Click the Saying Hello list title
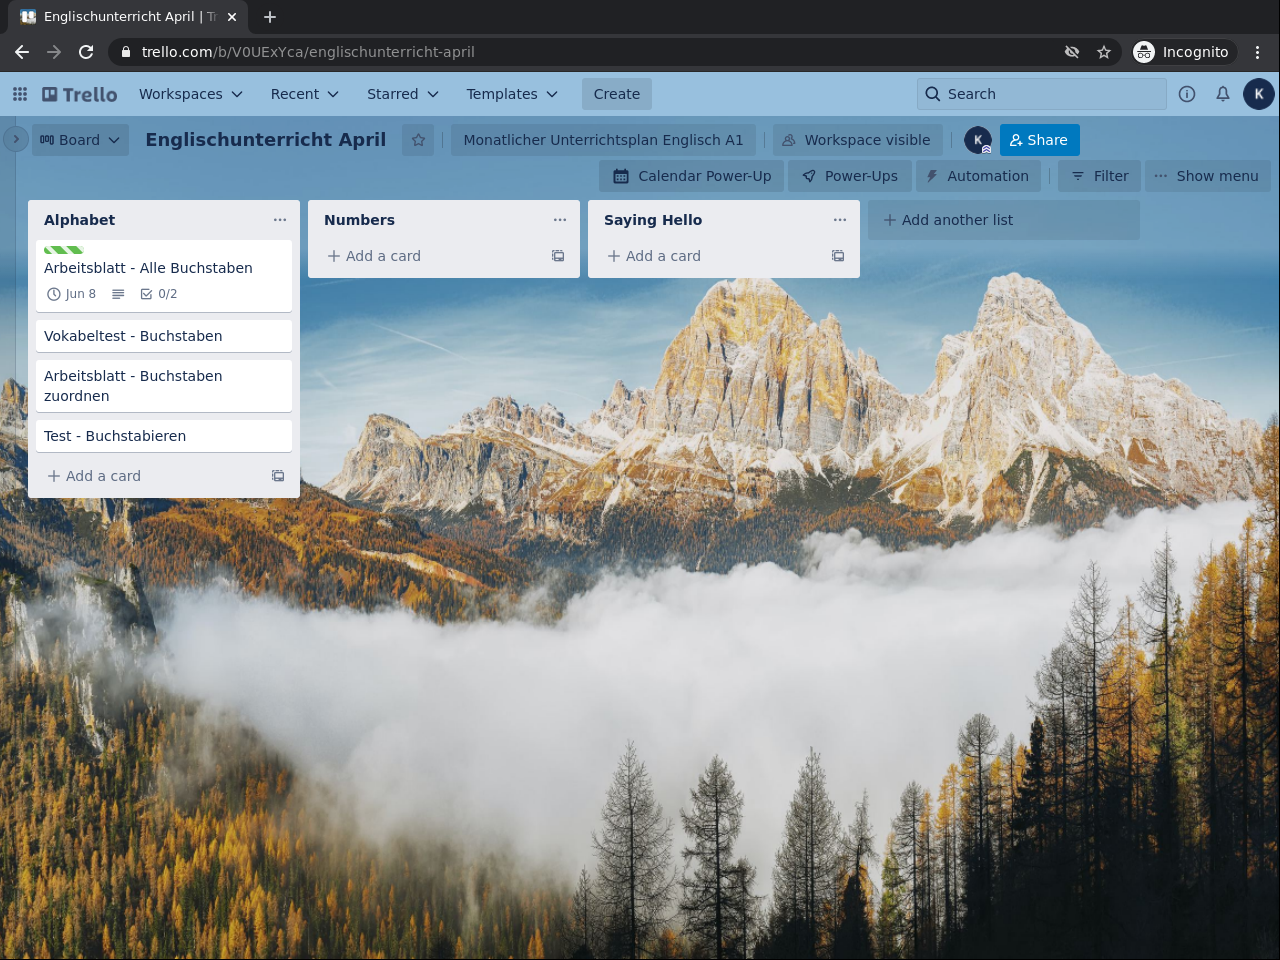The image size is (1280, 960). [x=653, y=220]
